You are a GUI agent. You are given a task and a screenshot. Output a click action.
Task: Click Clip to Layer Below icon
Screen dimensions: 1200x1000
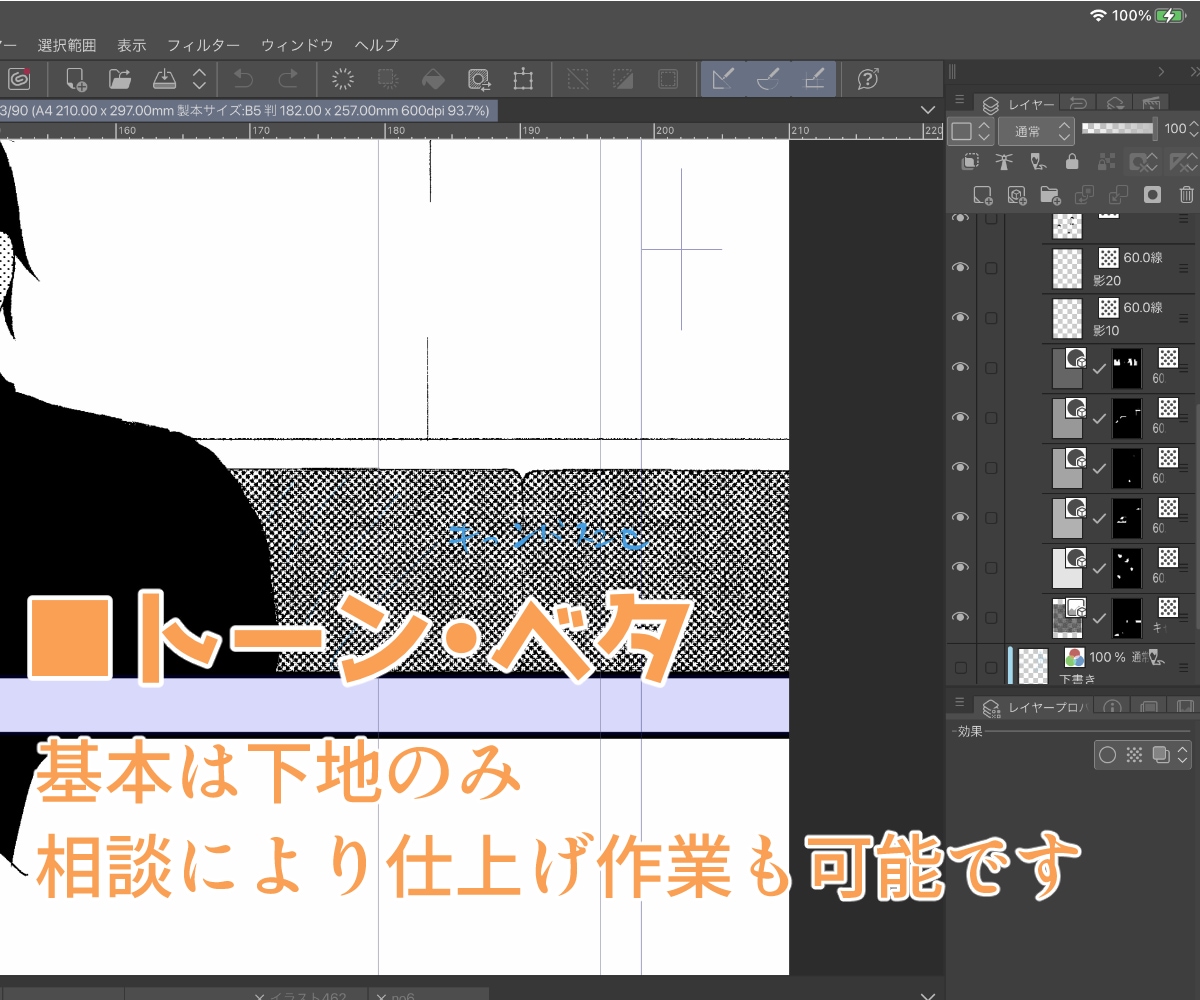pyautogui.click(x=970, y=162)
